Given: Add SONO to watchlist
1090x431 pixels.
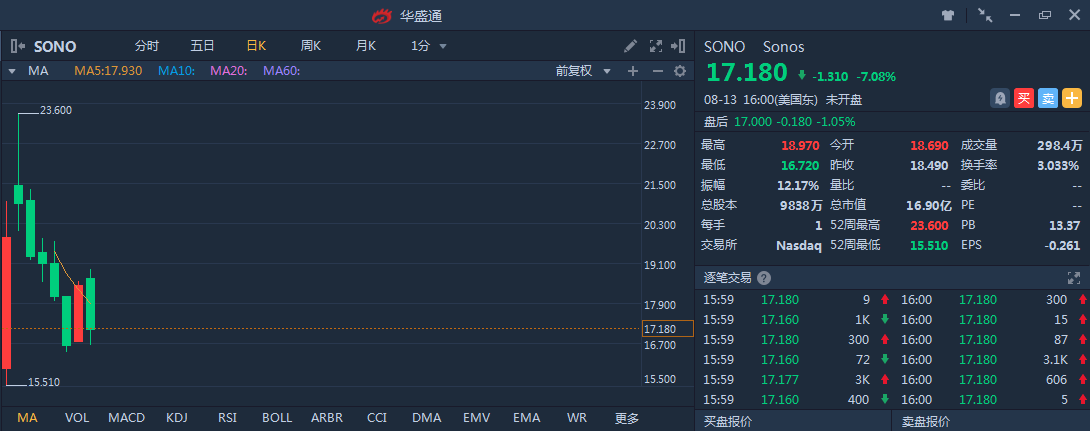Looking at the screenshot, I should (1072, 98).
